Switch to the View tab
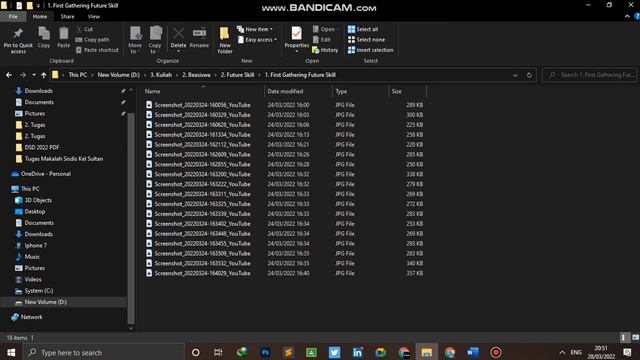The image size is (640, 360). (x=93, y=16)
